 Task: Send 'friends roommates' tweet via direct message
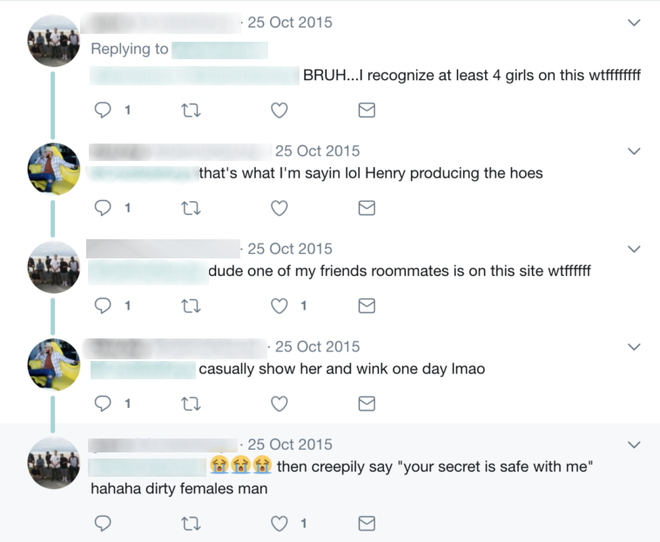pyautogui.click(x=367, y=306)
